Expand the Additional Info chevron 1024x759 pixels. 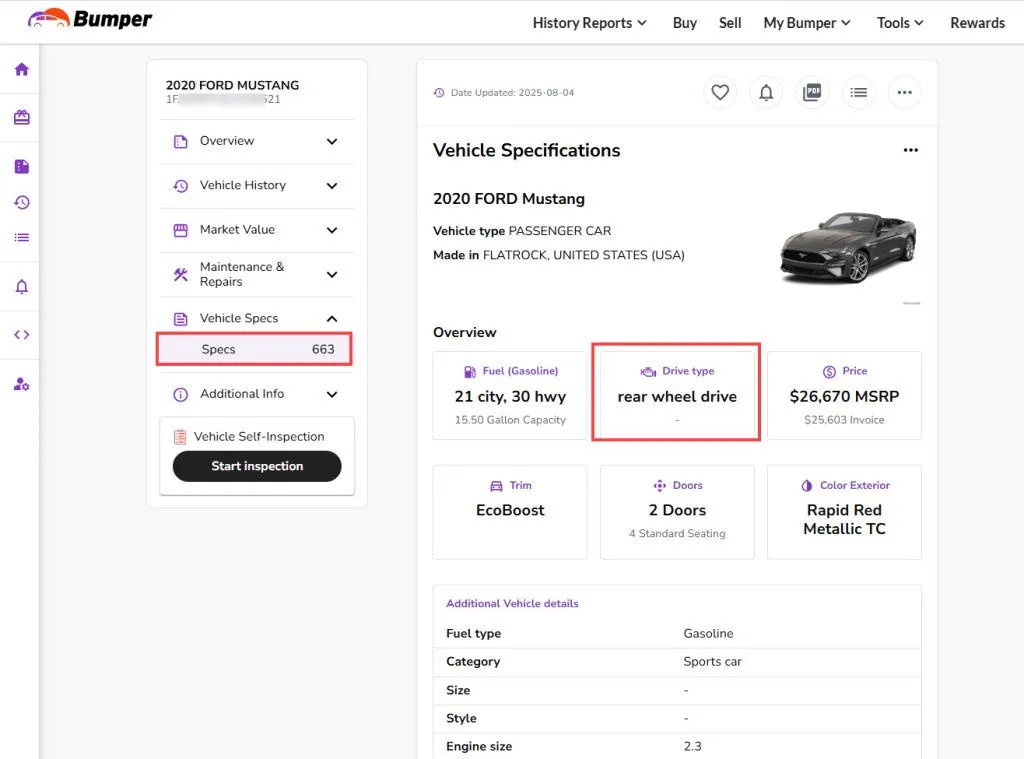(332, 395)
